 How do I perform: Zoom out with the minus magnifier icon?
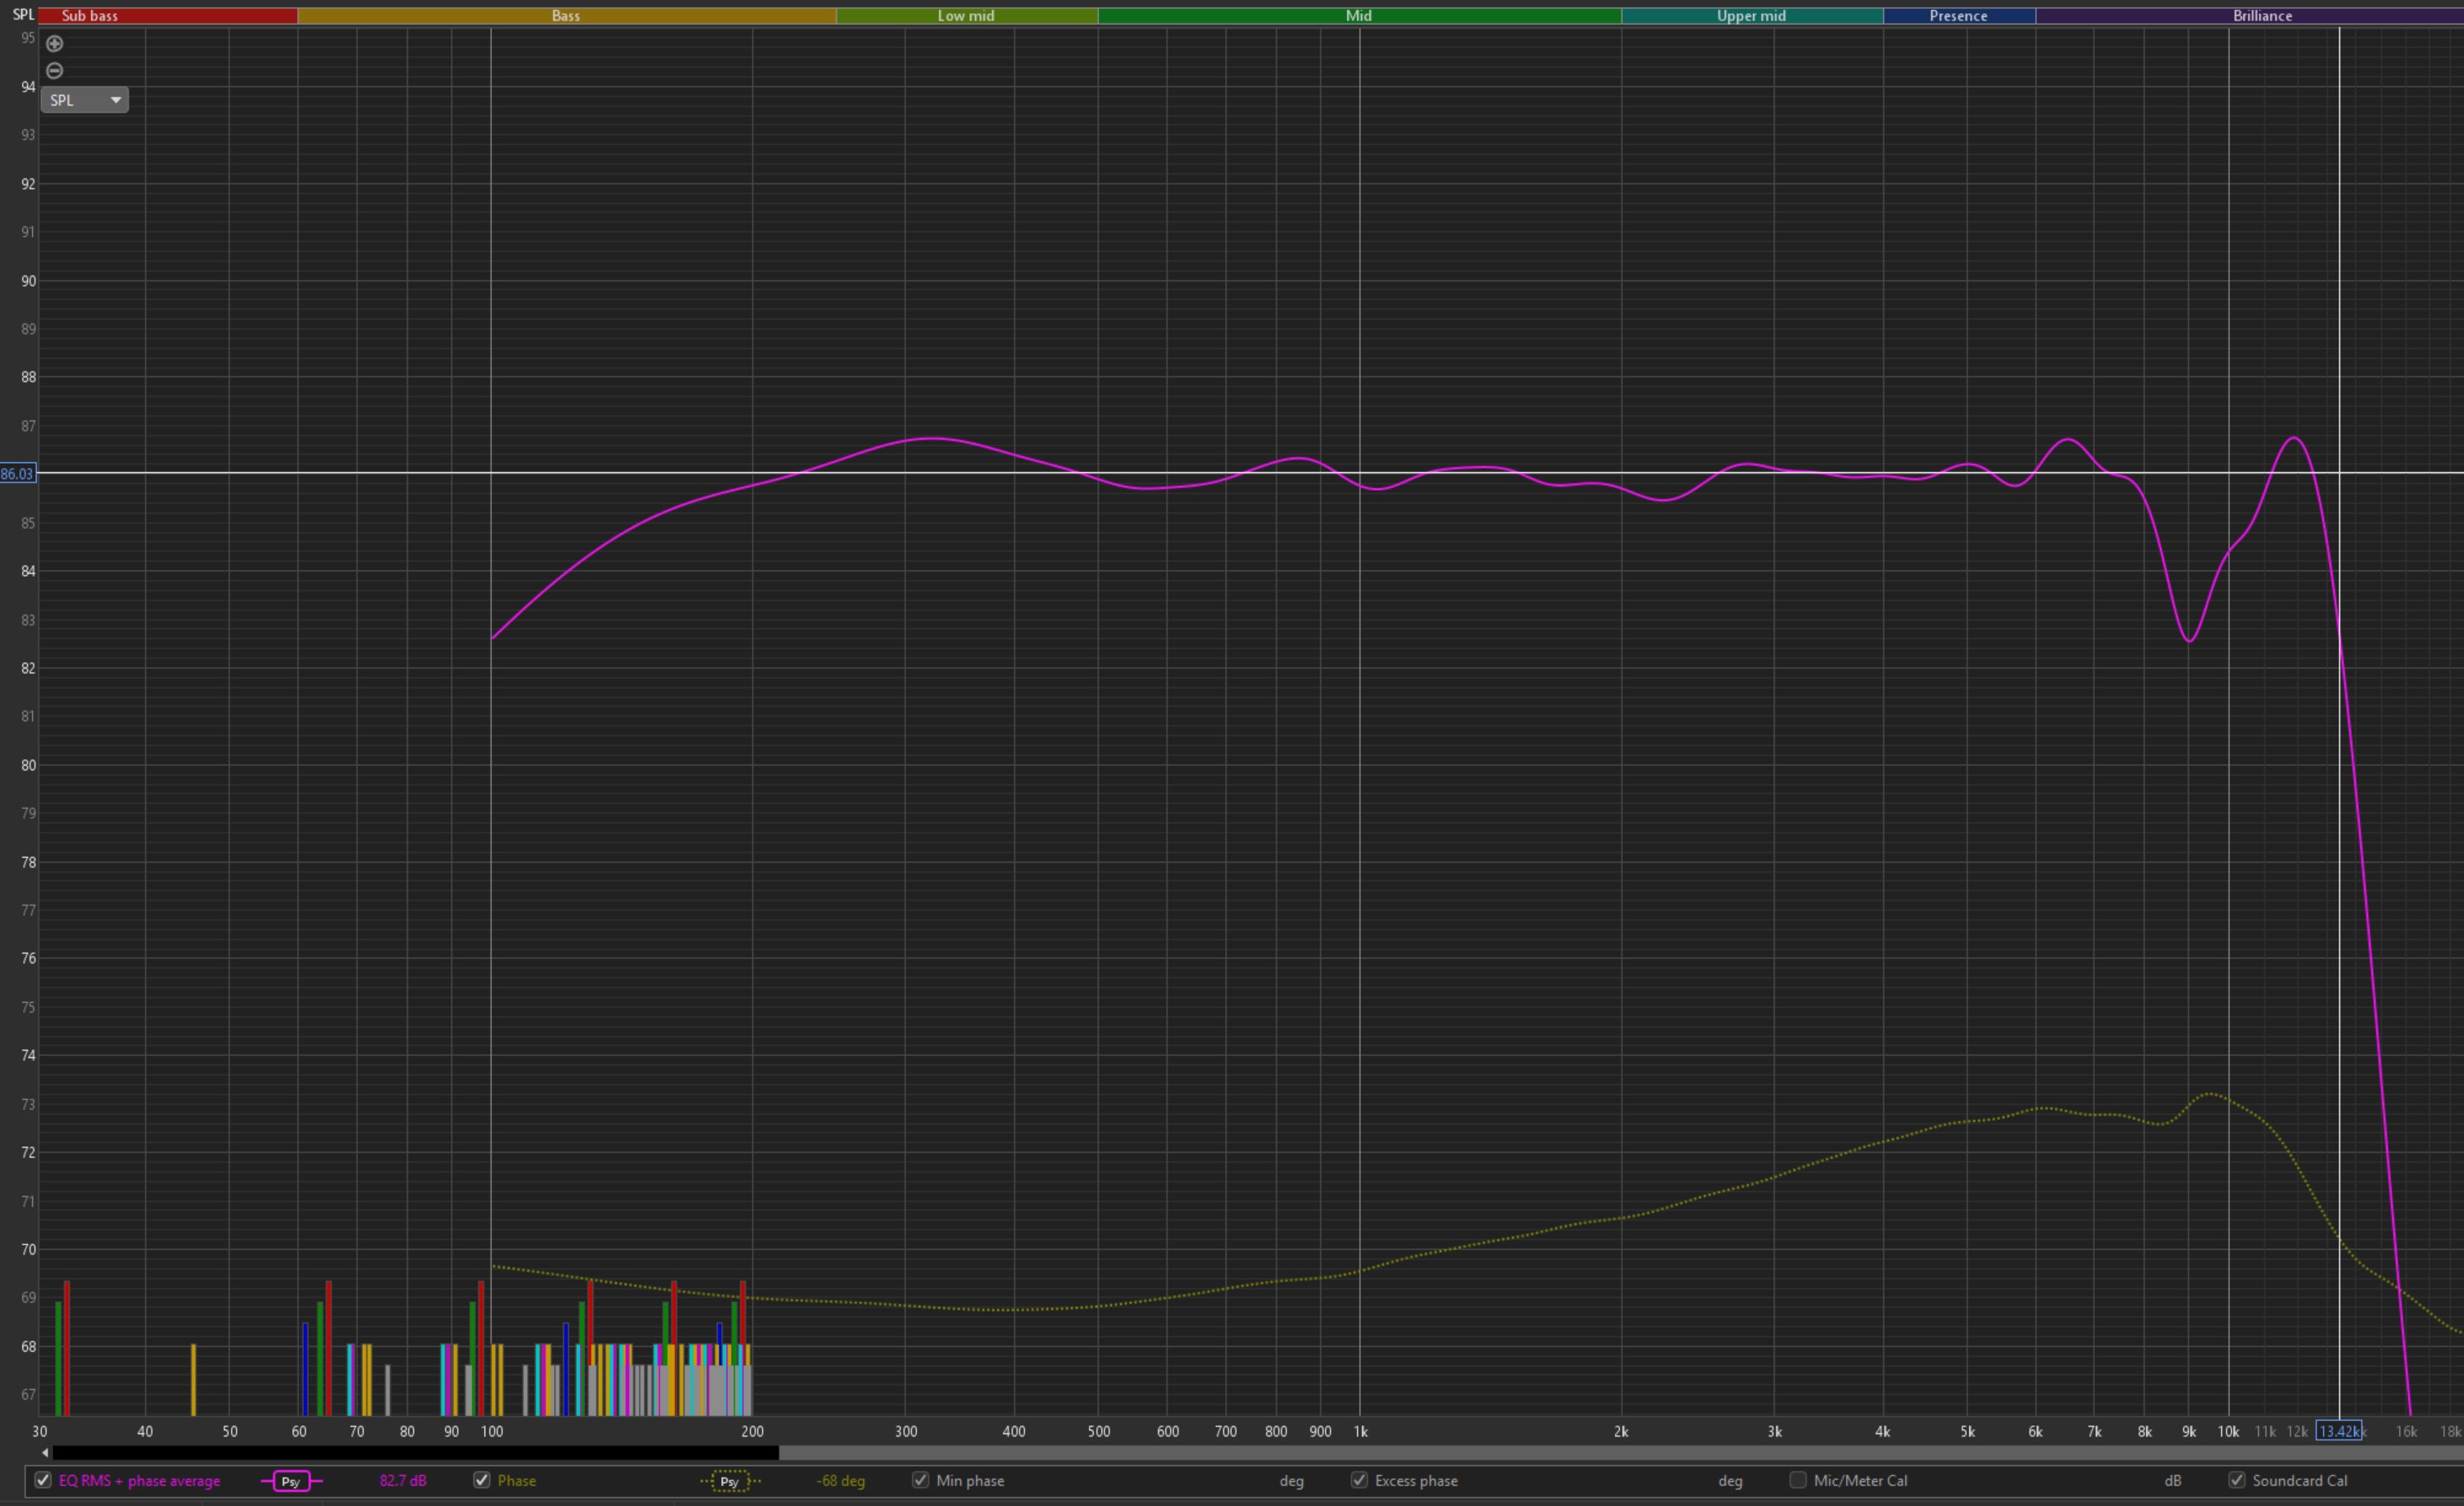point(55,71)
